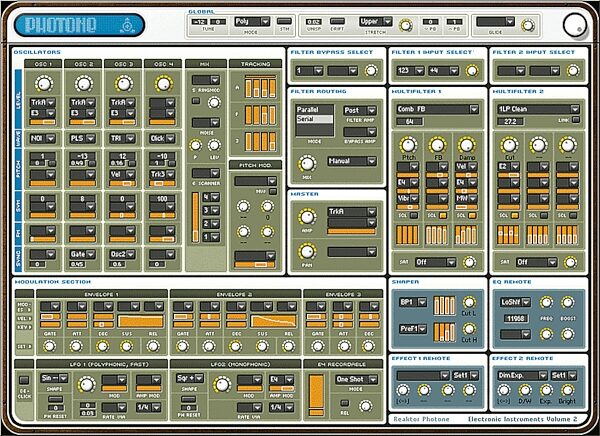This screenshot has width=600, height=436.
Task: Open the Comb FB filter type dropdown
Action: (437, 109)
